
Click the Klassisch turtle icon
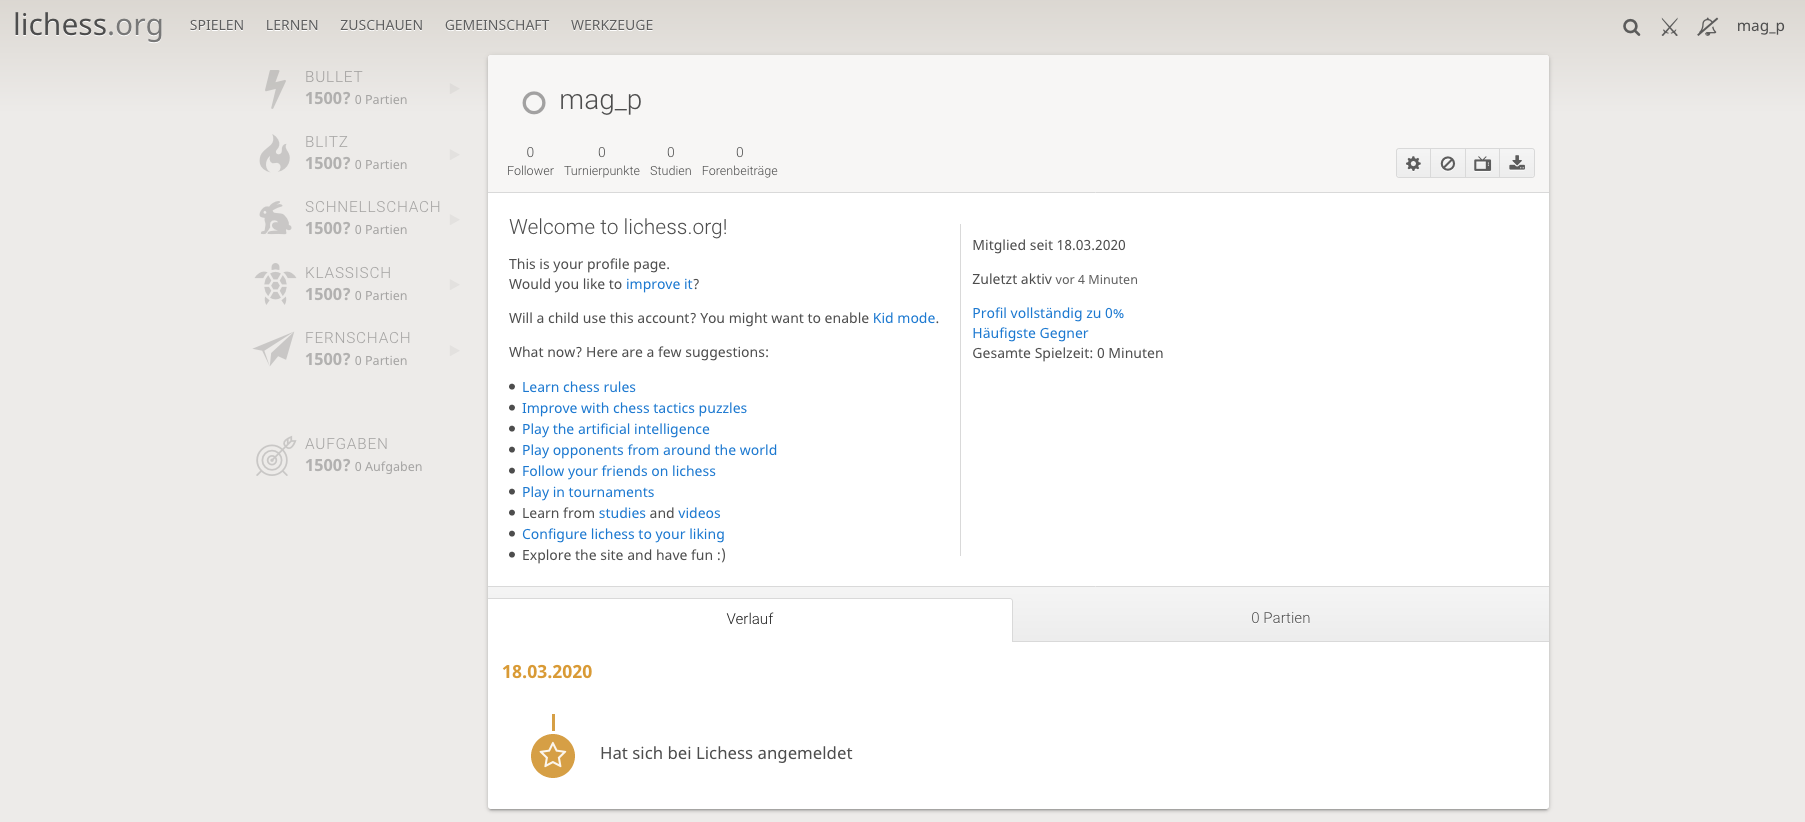coord(274,283)
